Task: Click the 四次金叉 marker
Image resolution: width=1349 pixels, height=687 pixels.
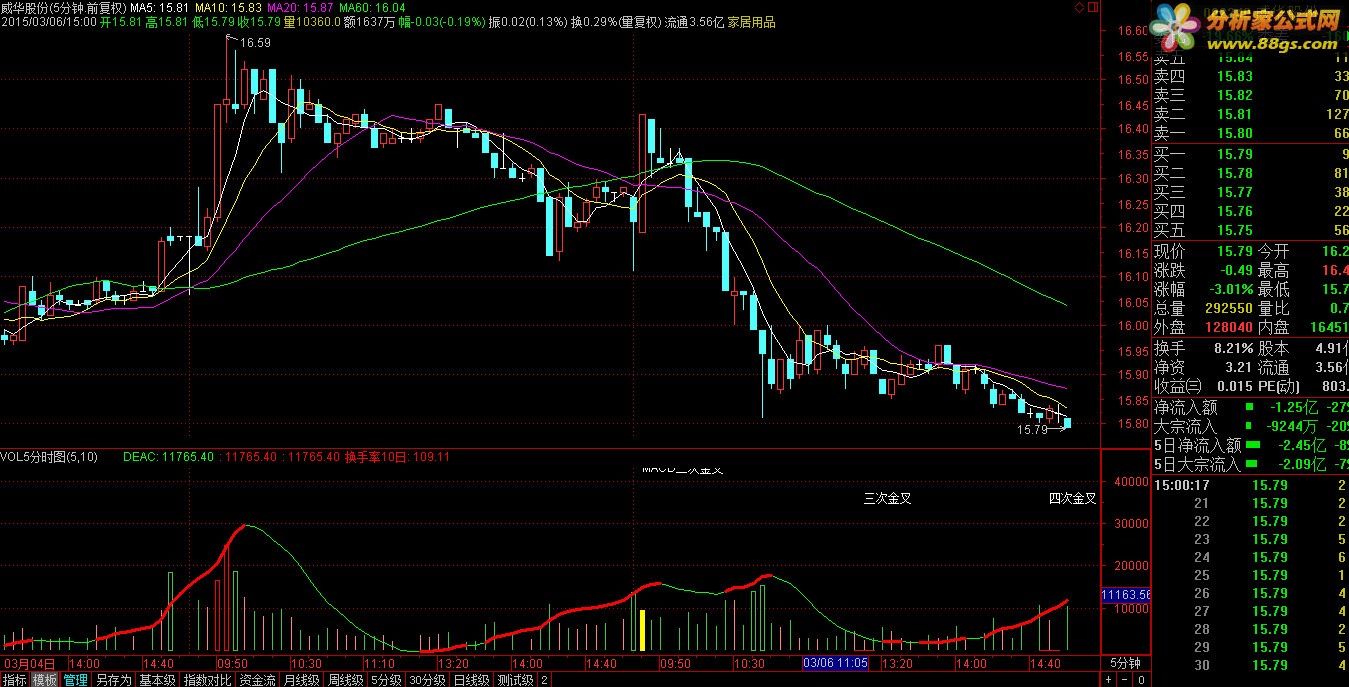Action: tap(1072, 498)
